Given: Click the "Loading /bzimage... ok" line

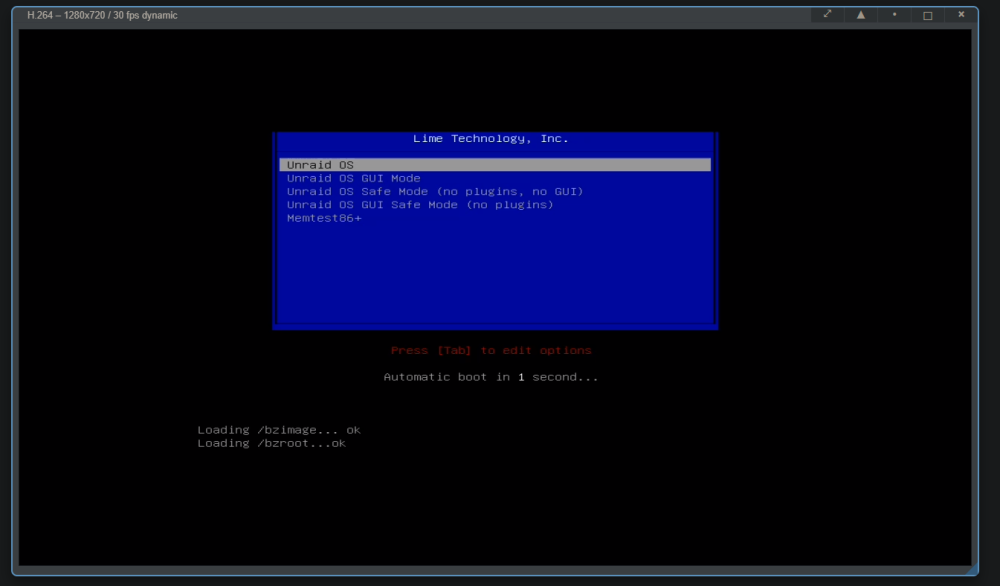Looking at the screenshot, I should coord(279,430).
